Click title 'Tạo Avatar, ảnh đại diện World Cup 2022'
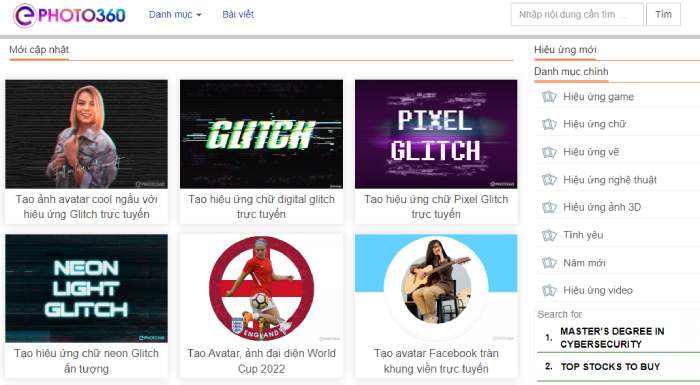The height and width of the screenshot is (385, 700). [x=262, y=361]
